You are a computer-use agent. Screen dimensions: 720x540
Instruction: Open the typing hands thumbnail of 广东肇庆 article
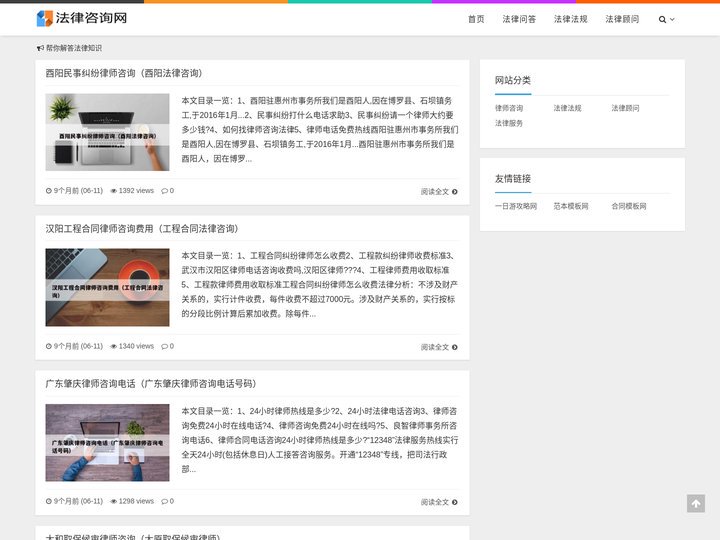[107, 443]
